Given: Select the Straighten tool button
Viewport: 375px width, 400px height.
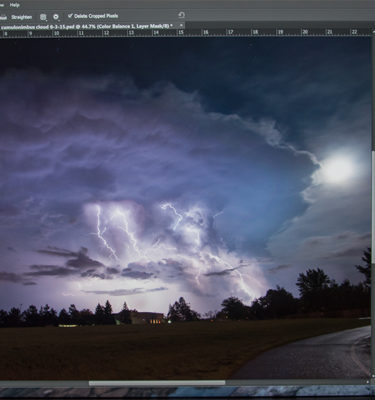Looking at the screenshot, I should pyautogui.click(x=22, y=17).
